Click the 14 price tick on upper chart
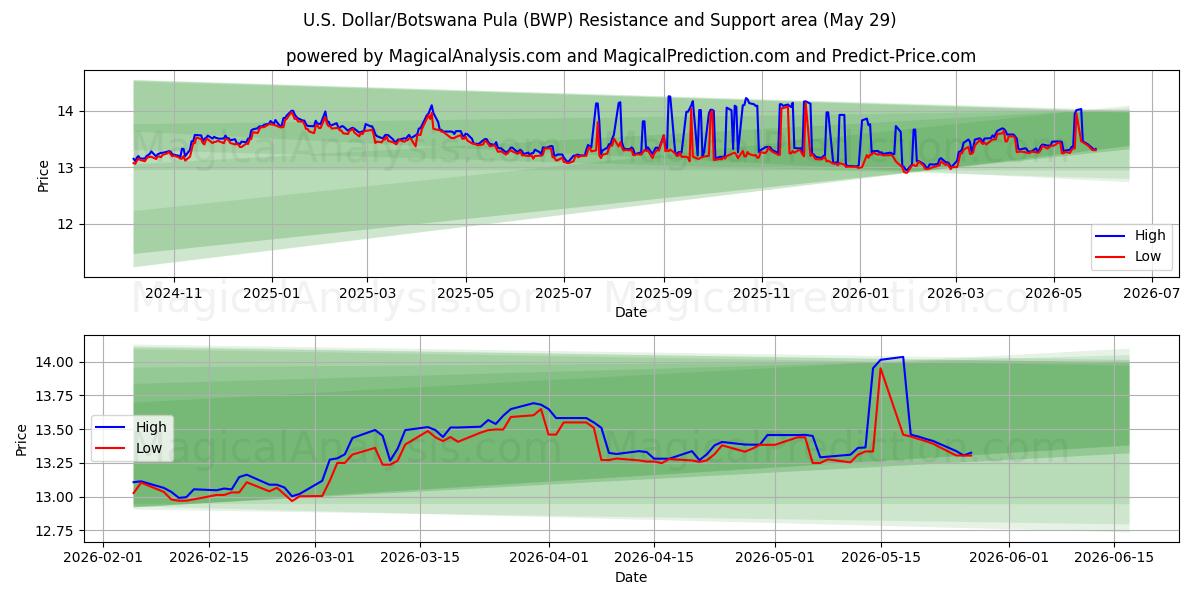Image resolution: width=1200 pixels, height=600 pixels. pos(68,111)
